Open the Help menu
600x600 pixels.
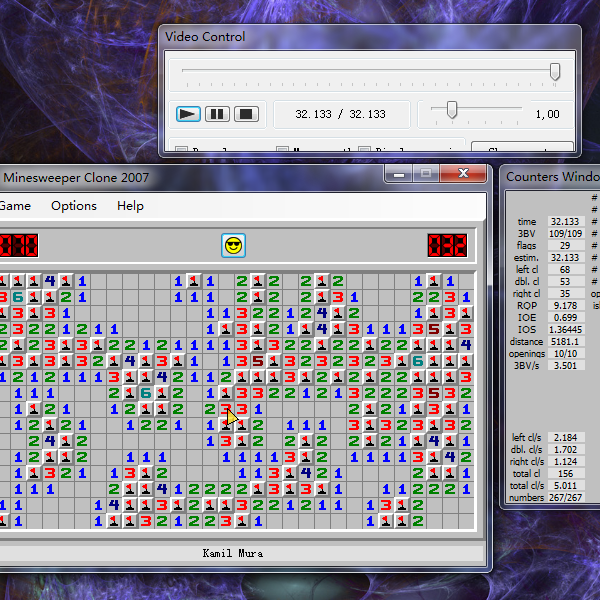tap(130, 206)
